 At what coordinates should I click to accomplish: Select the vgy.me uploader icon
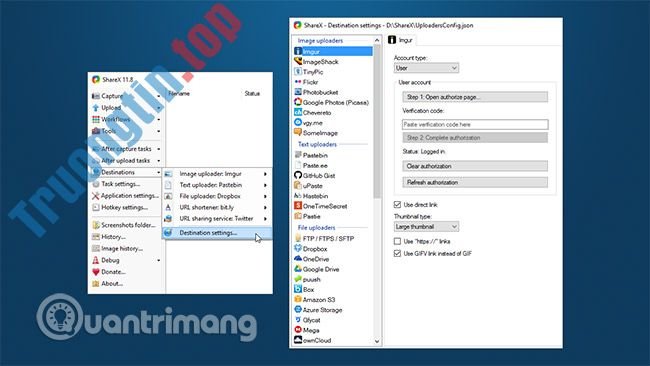point(298,123)
